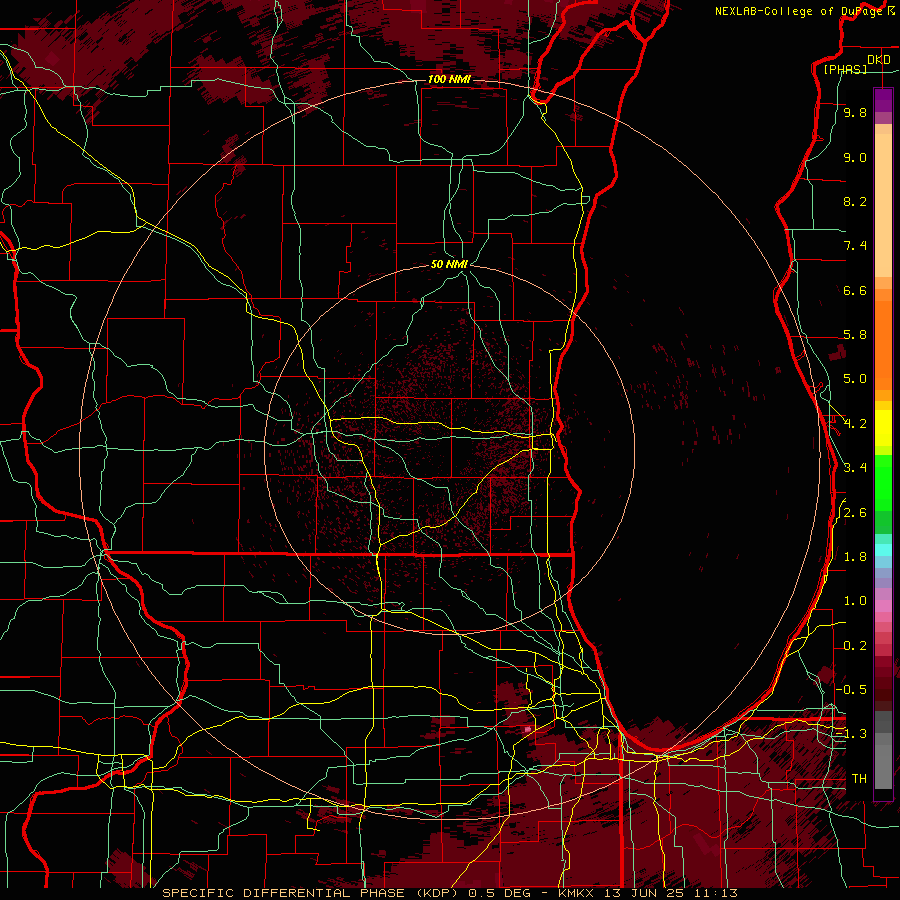The image size is (900, 900).
Task: Click the [PHAS] legend label
Action: (845, 69)
